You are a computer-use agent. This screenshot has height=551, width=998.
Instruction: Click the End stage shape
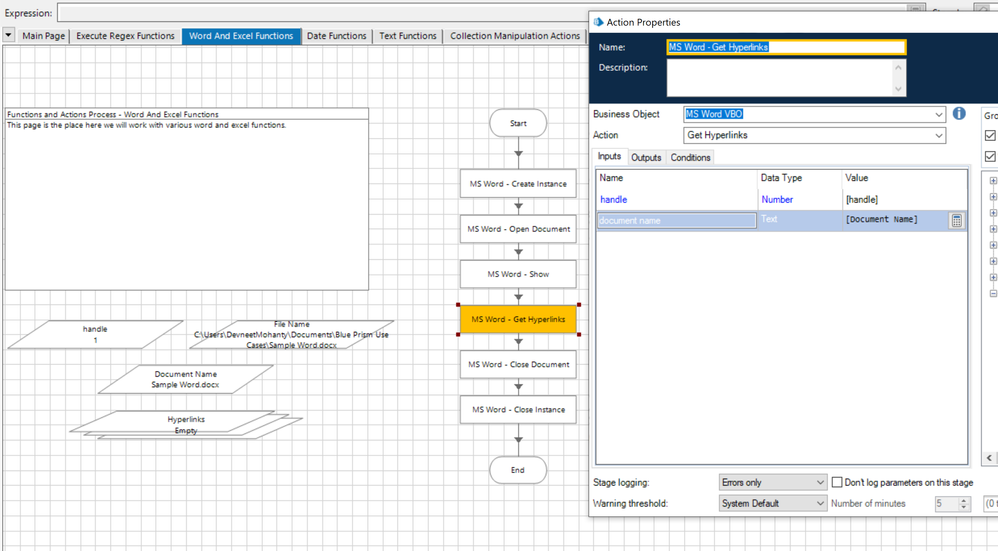click(x=518, y=470)
